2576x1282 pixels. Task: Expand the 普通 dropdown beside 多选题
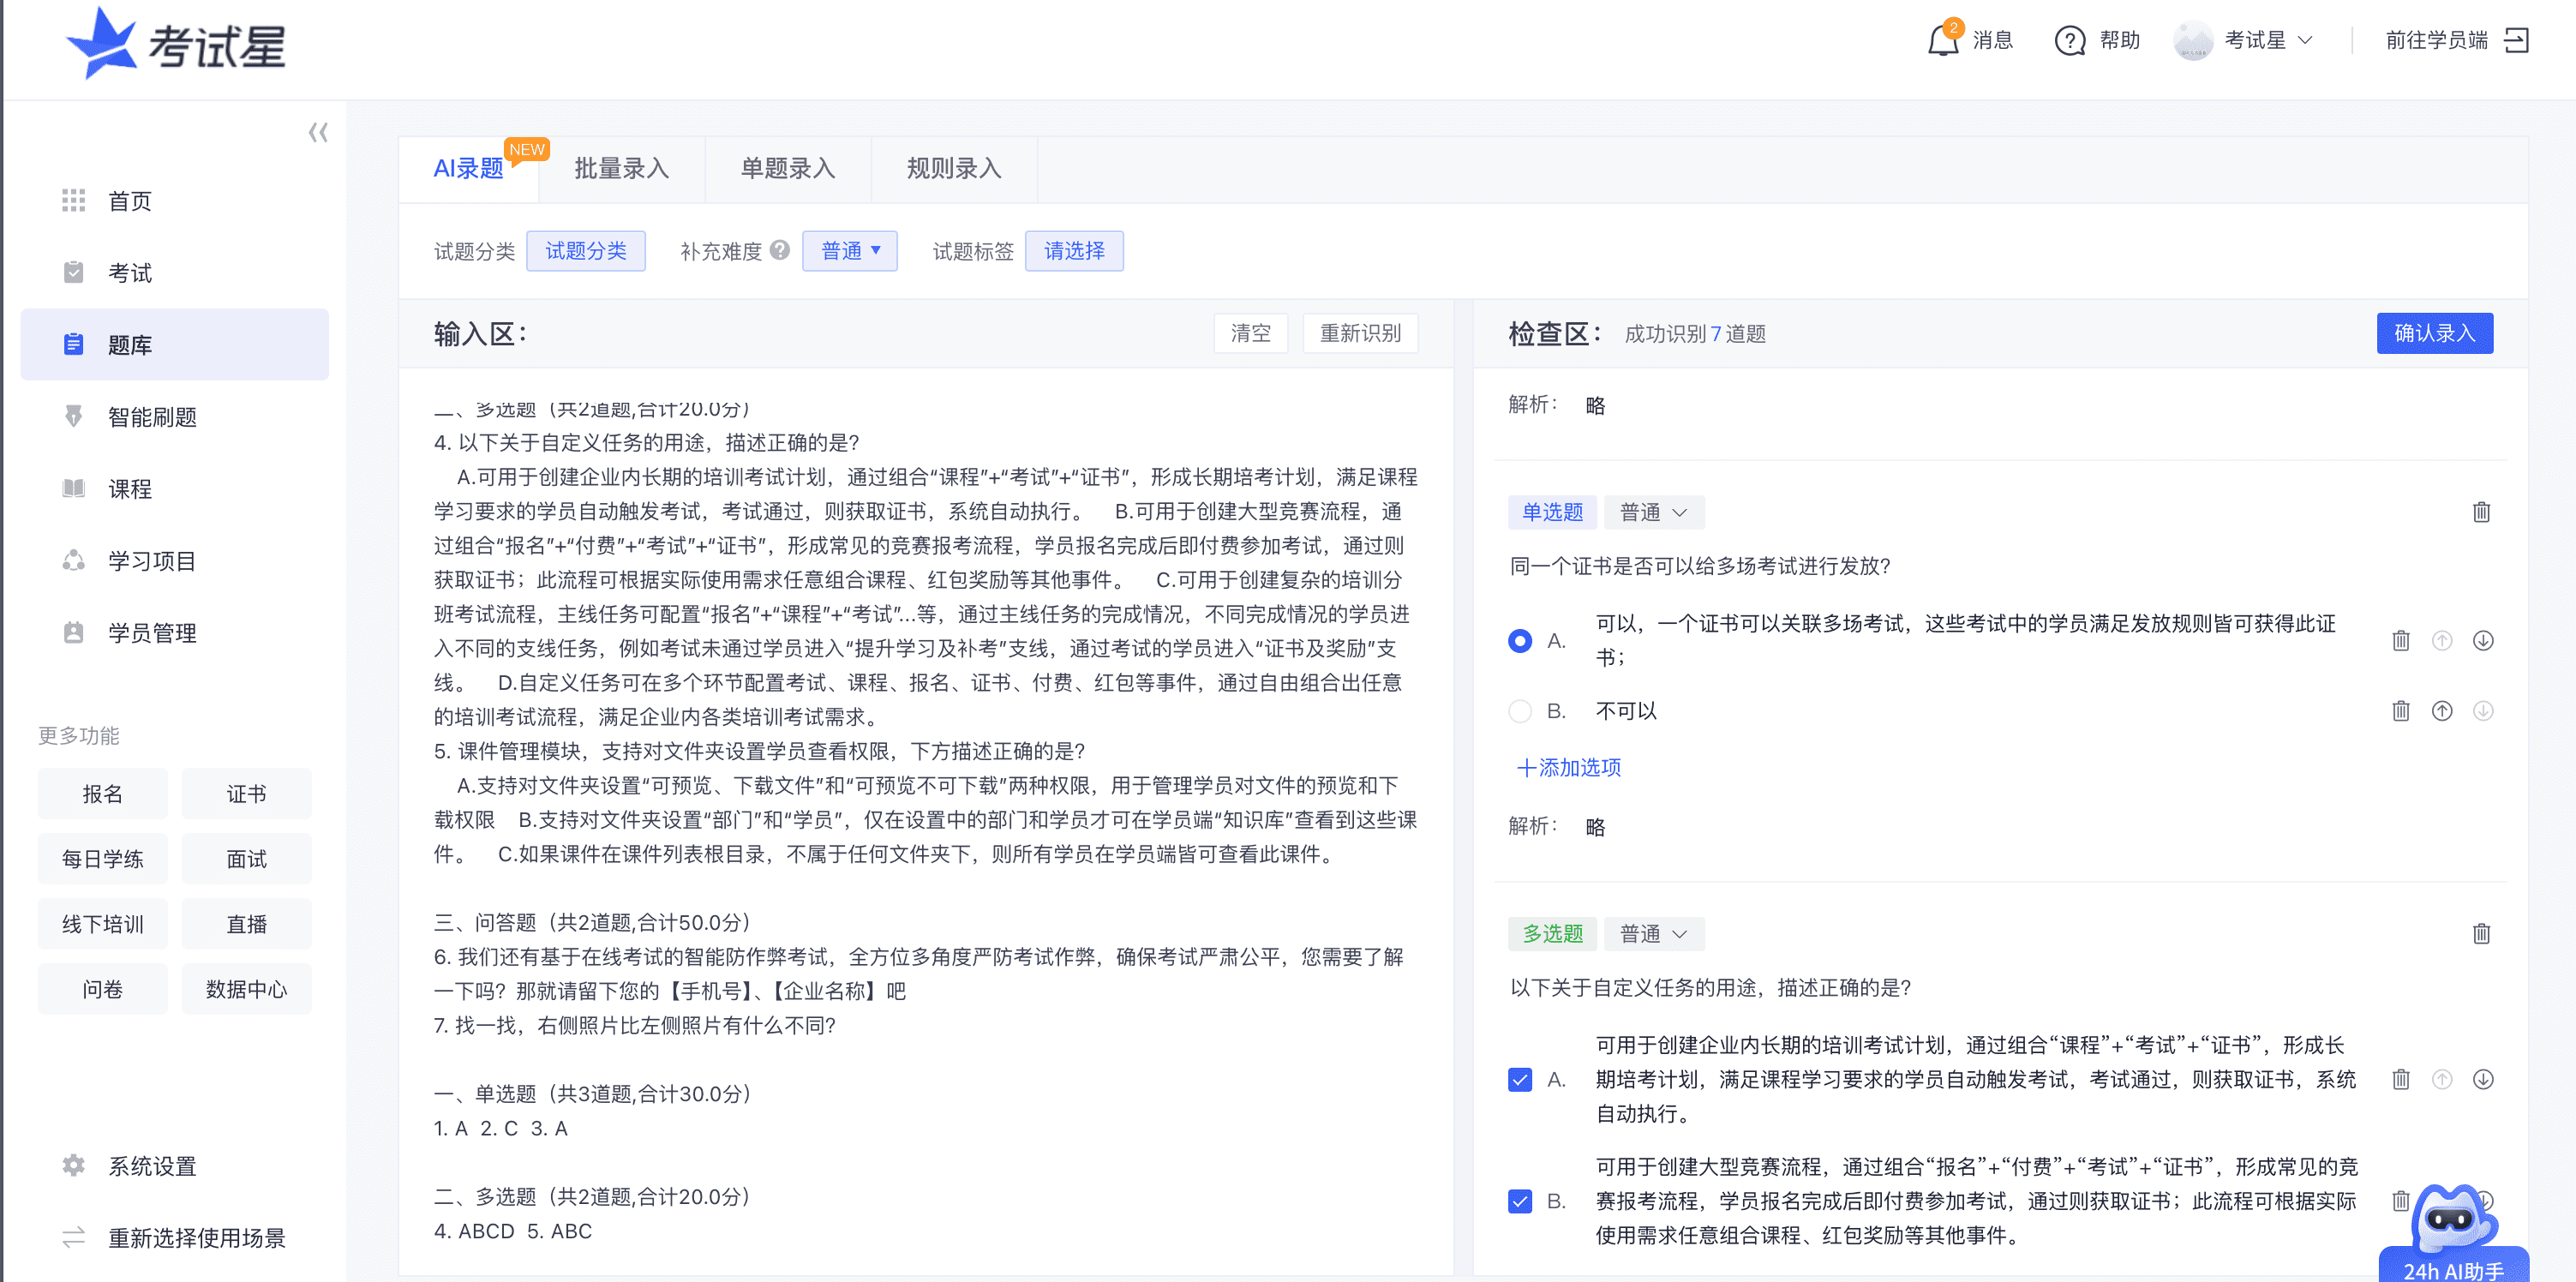pyautogui.click(x=1652, y=933)
